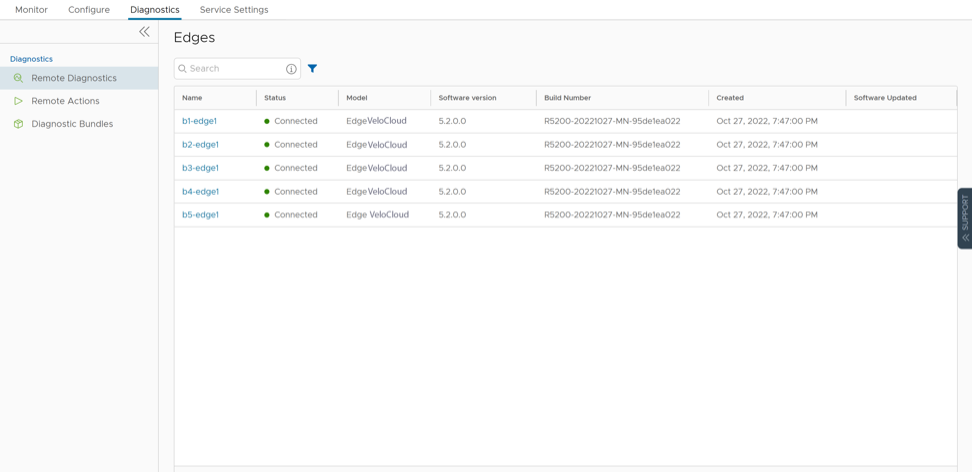Sort edges by Status column header
Screen dimensions: 972x472
[x=275, y=98]
